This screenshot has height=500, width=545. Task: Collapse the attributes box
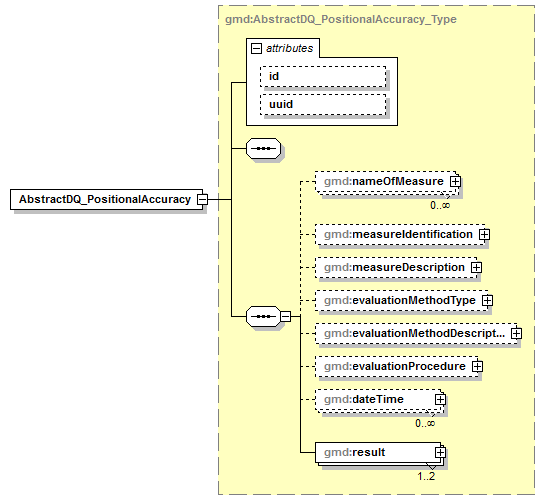click(256, 48)
